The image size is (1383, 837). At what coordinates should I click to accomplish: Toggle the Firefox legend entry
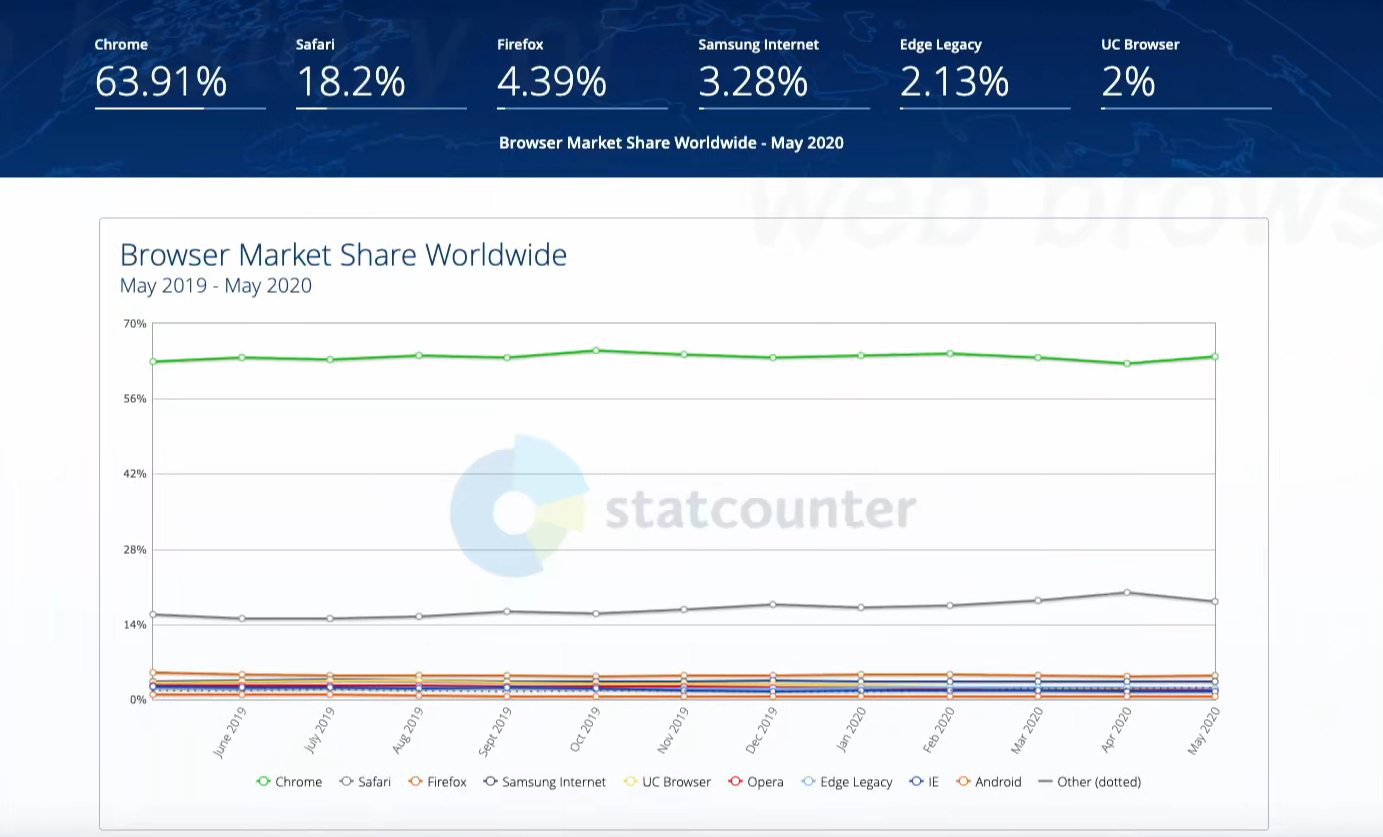click(437, 782)
